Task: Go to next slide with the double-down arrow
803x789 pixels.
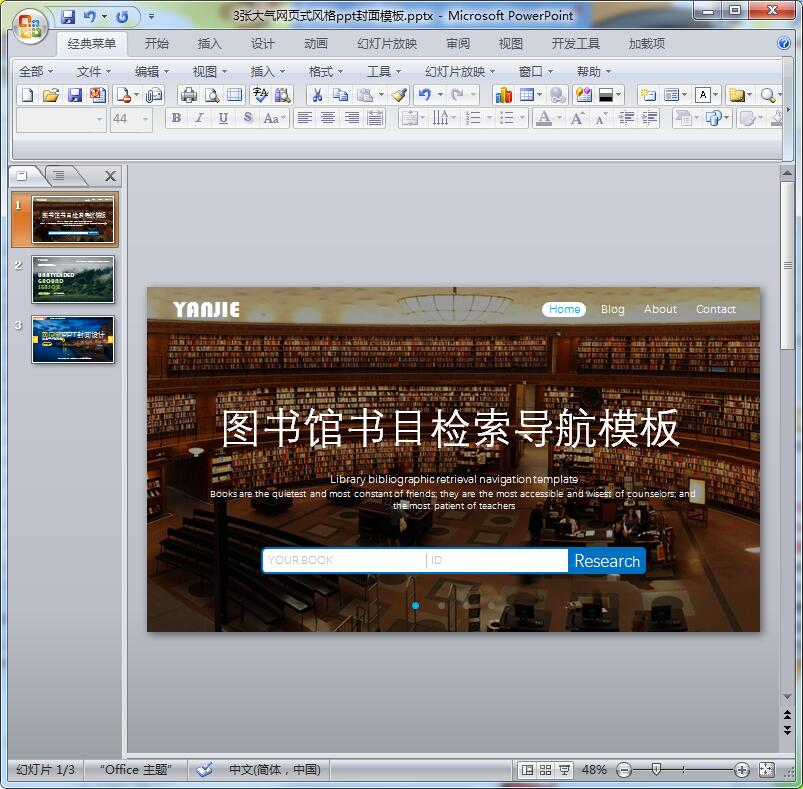Action: click(x=788, y=730)
